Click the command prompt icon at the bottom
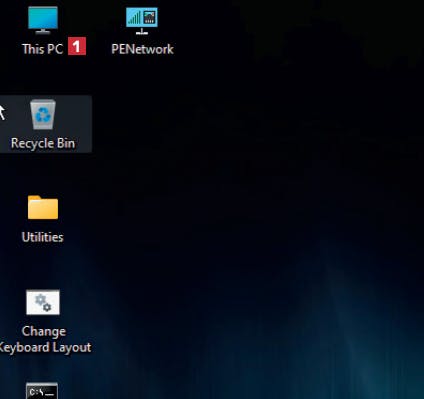 (42, 391)
